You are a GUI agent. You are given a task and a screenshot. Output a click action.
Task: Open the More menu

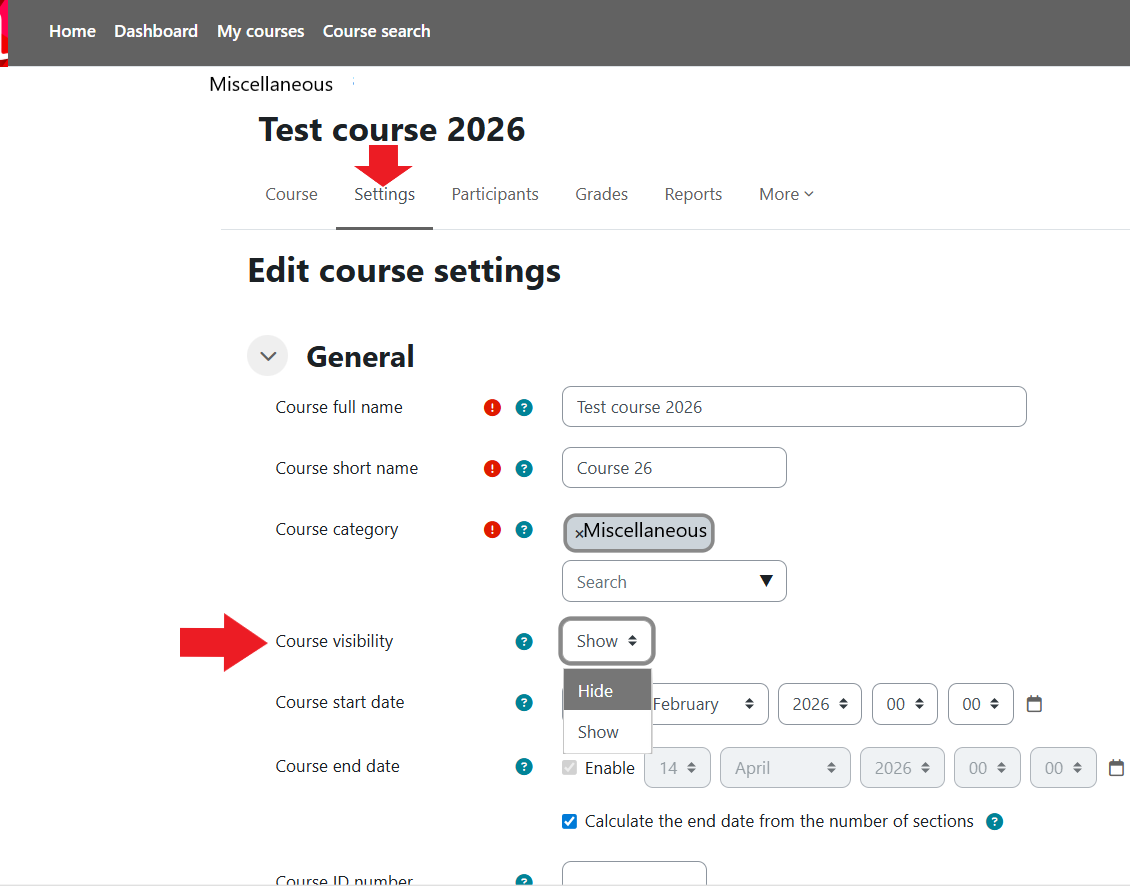[x=786, y=194]
